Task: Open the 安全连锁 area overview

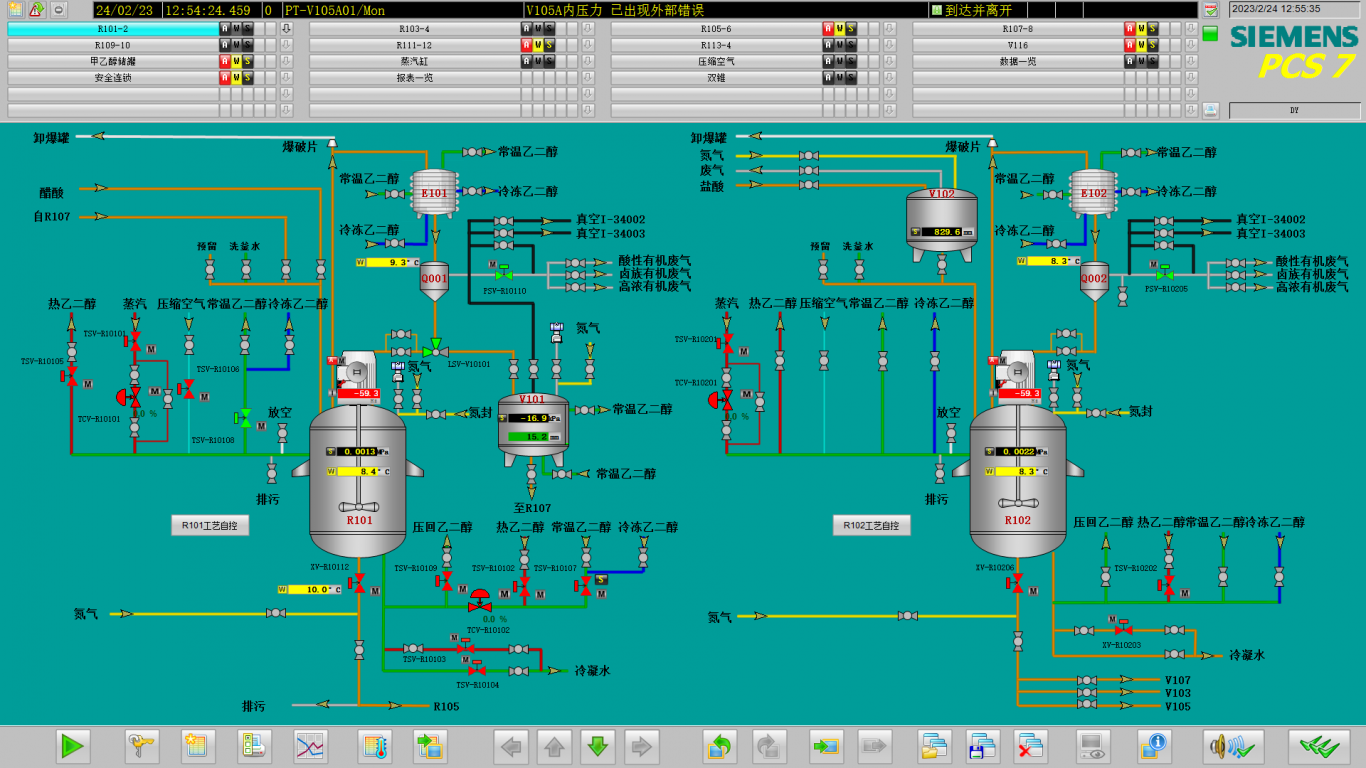Action: [x=112, y=77]
